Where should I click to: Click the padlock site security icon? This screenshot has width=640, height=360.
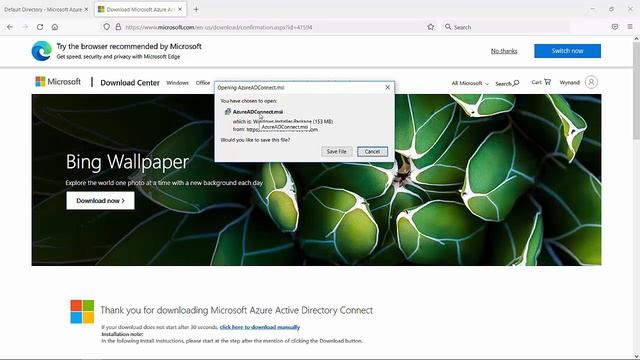(x=118, y=27)
